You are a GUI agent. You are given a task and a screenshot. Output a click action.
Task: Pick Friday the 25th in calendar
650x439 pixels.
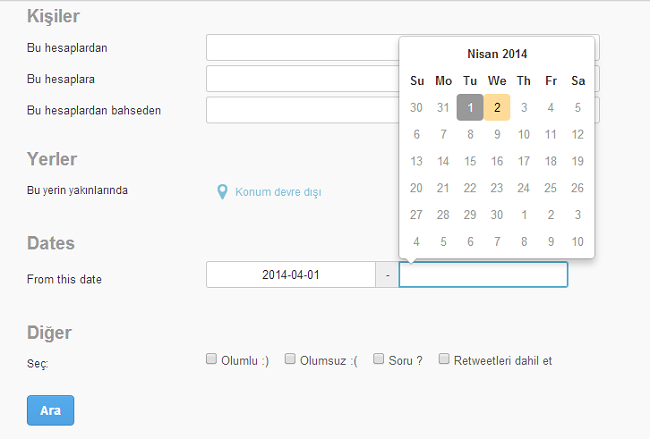[551, 188]
